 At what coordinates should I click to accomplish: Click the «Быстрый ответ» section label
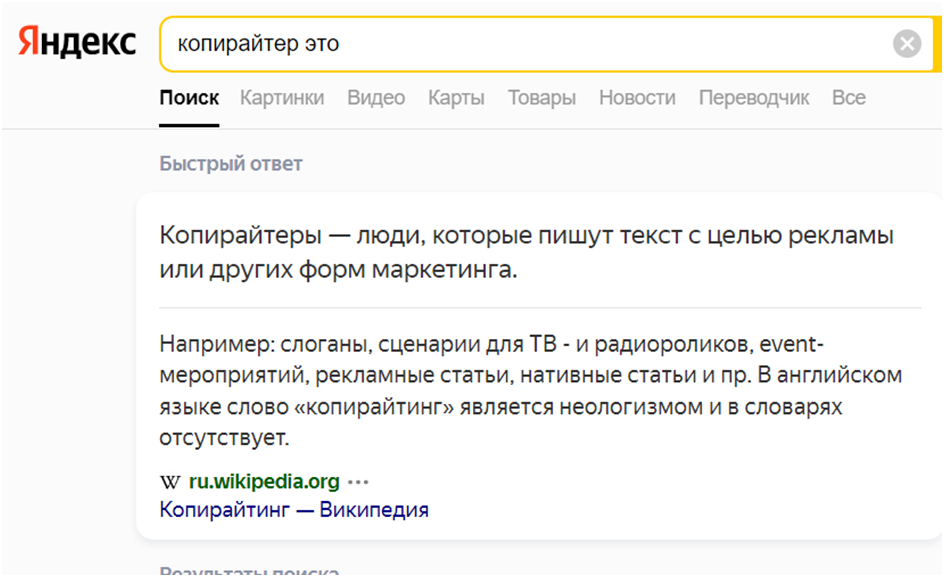coord(231,163)
